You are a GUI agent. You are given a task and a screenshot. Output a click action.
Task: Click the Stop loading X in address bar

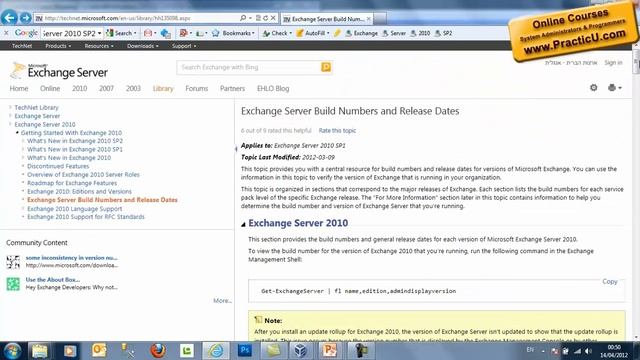click(273, 18)
